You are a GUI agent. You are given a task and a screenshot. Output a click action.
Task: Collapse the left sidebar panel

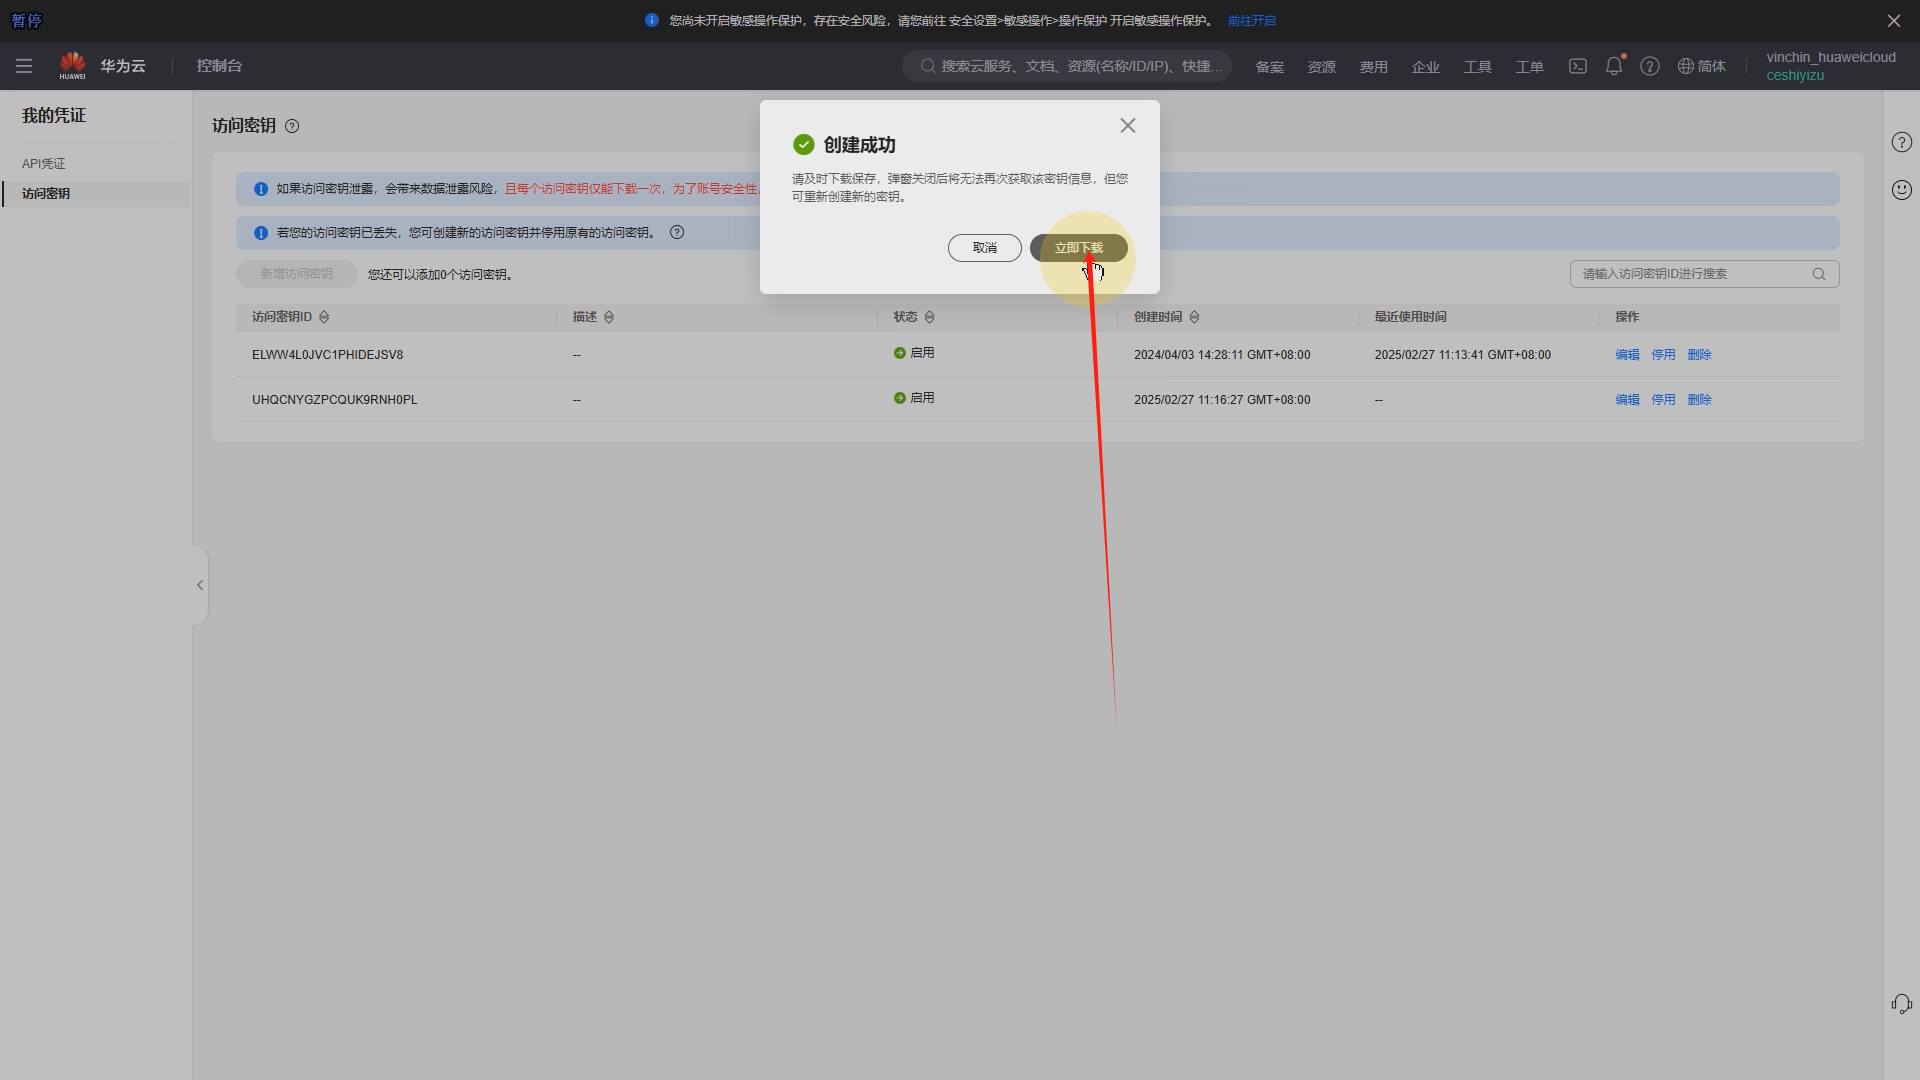pyautogui.click(x=200, y=585)
